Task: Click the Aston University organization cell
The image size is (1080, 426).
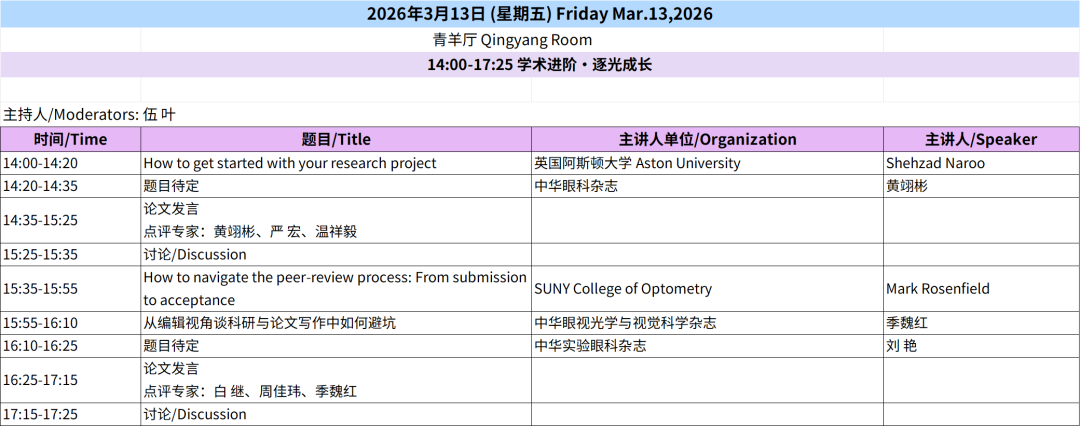Action: click(638, 162)
